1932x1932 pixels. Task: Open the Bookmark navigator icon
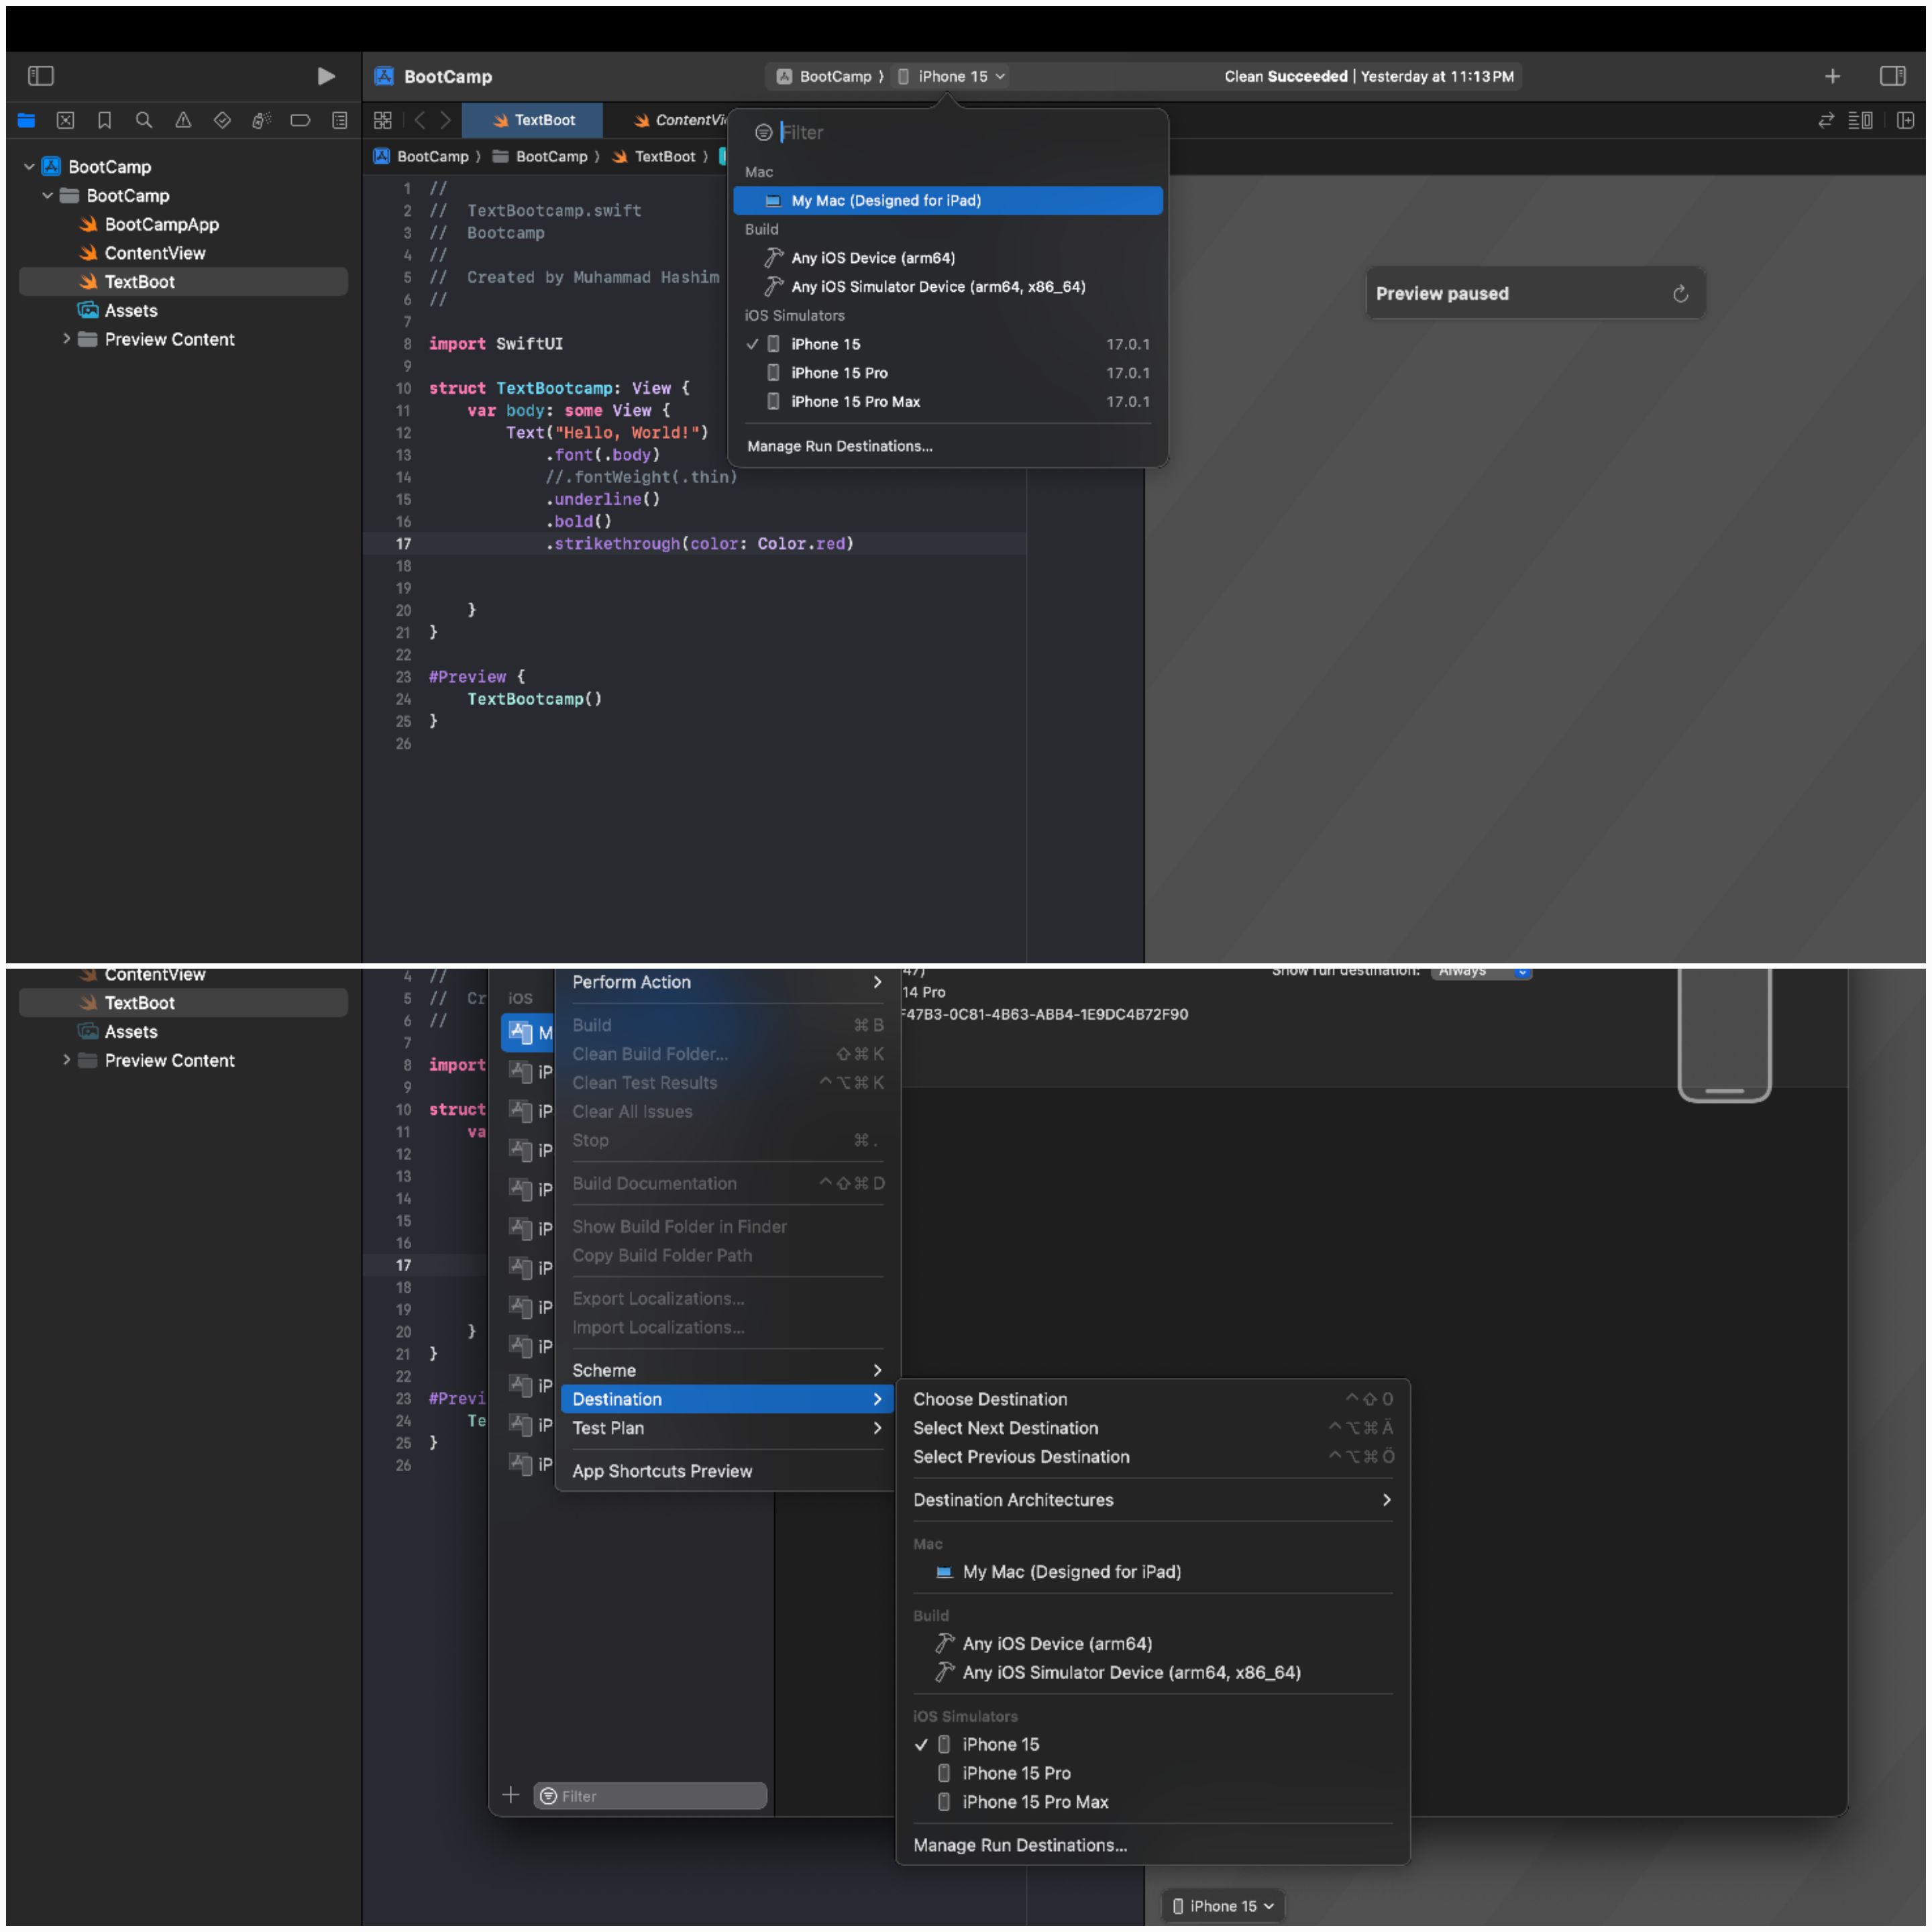(105, 121)
